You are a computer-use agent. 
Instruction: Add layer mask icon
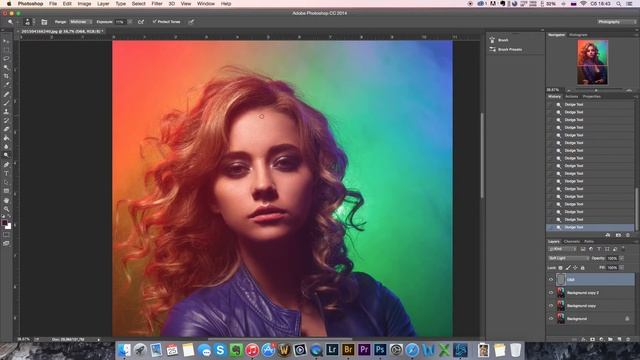tap(592, 339)
